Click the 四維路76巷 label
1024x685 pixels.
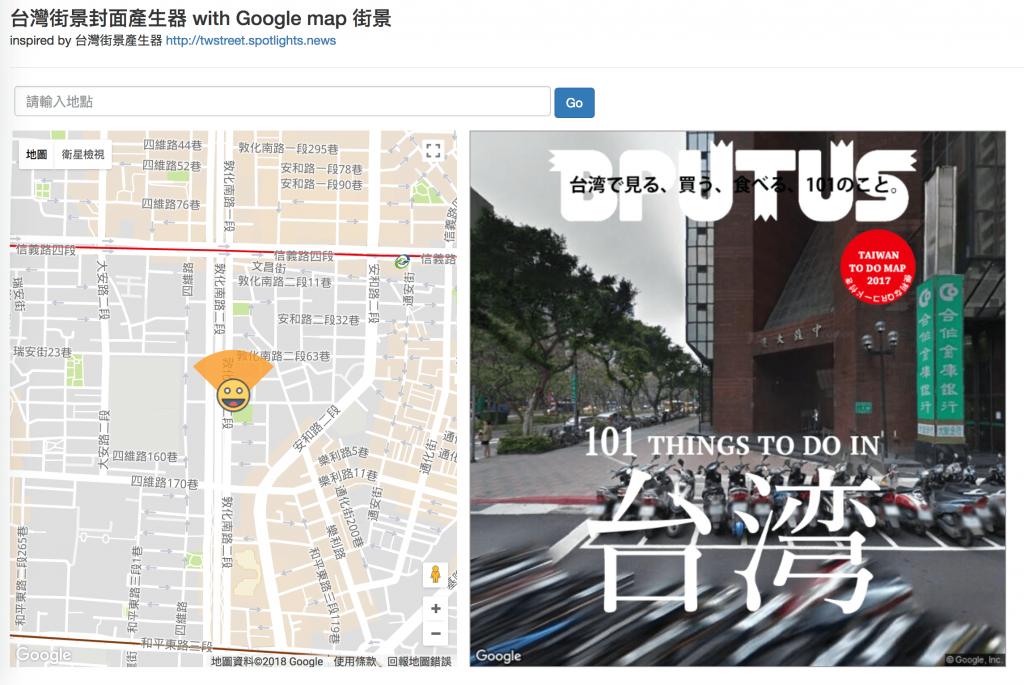coord(170,204)
